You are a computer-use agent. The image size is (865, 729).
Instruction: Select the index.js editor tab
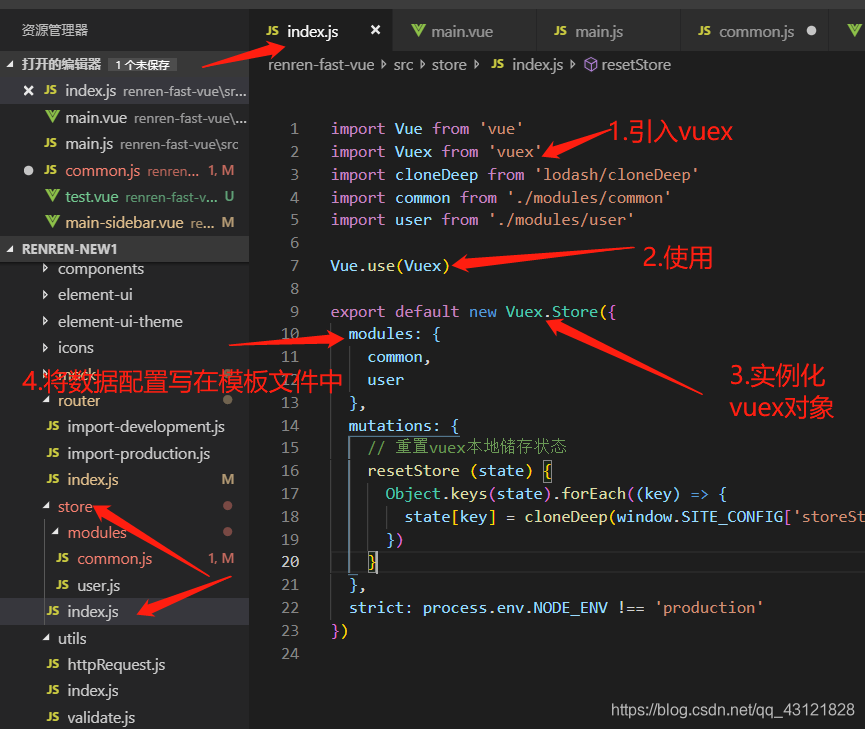tap(312, 31)
